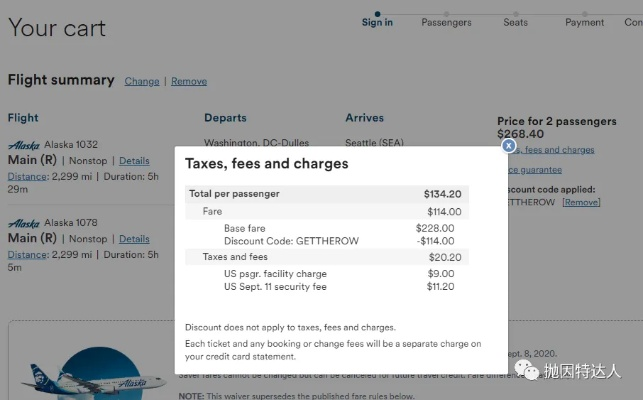This screenshot has height=400, width=643.
Task: Click the Seats step dot
Action: pos(515,13)
